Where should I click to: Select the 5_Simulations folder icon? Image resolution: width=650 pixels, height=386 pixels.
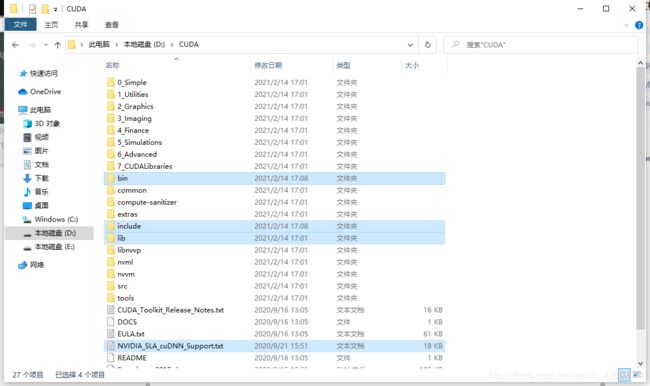pos(111,142)
